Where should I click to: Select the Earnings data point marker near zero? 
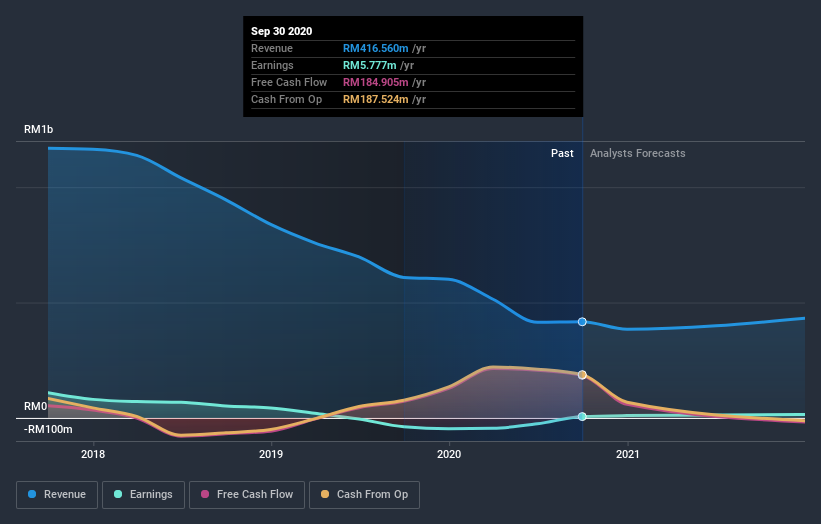click(x=582, y=417)
